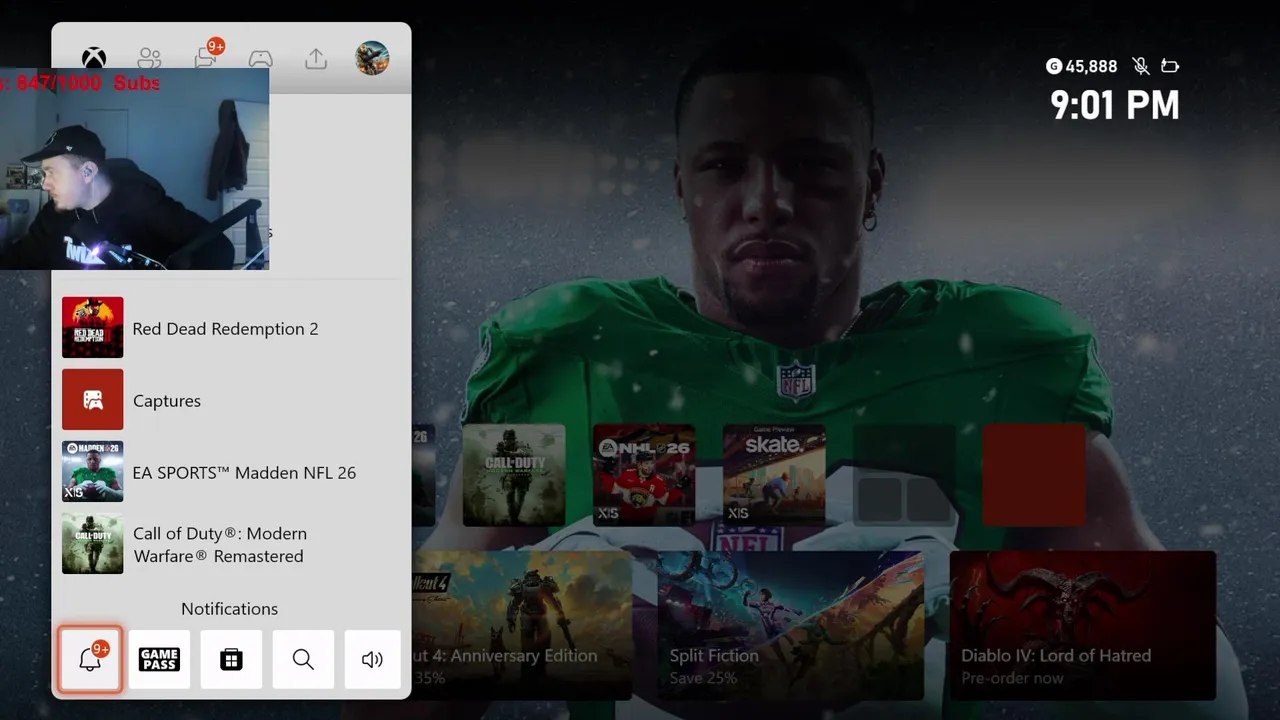Viewport: 1280px width, 720px height.
Task: Select the red square tile on dashboard
Action: [1034, 475]
